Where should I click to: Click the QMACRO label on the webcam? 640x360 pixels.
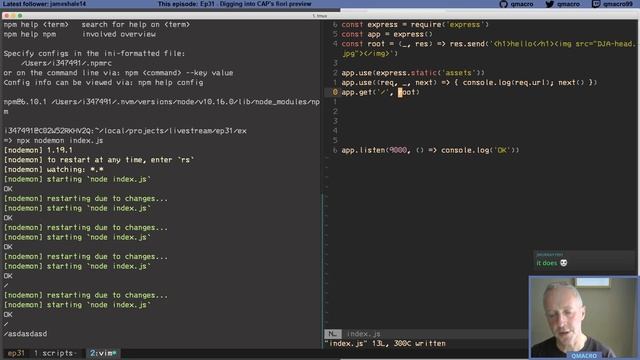coord(584,356)
